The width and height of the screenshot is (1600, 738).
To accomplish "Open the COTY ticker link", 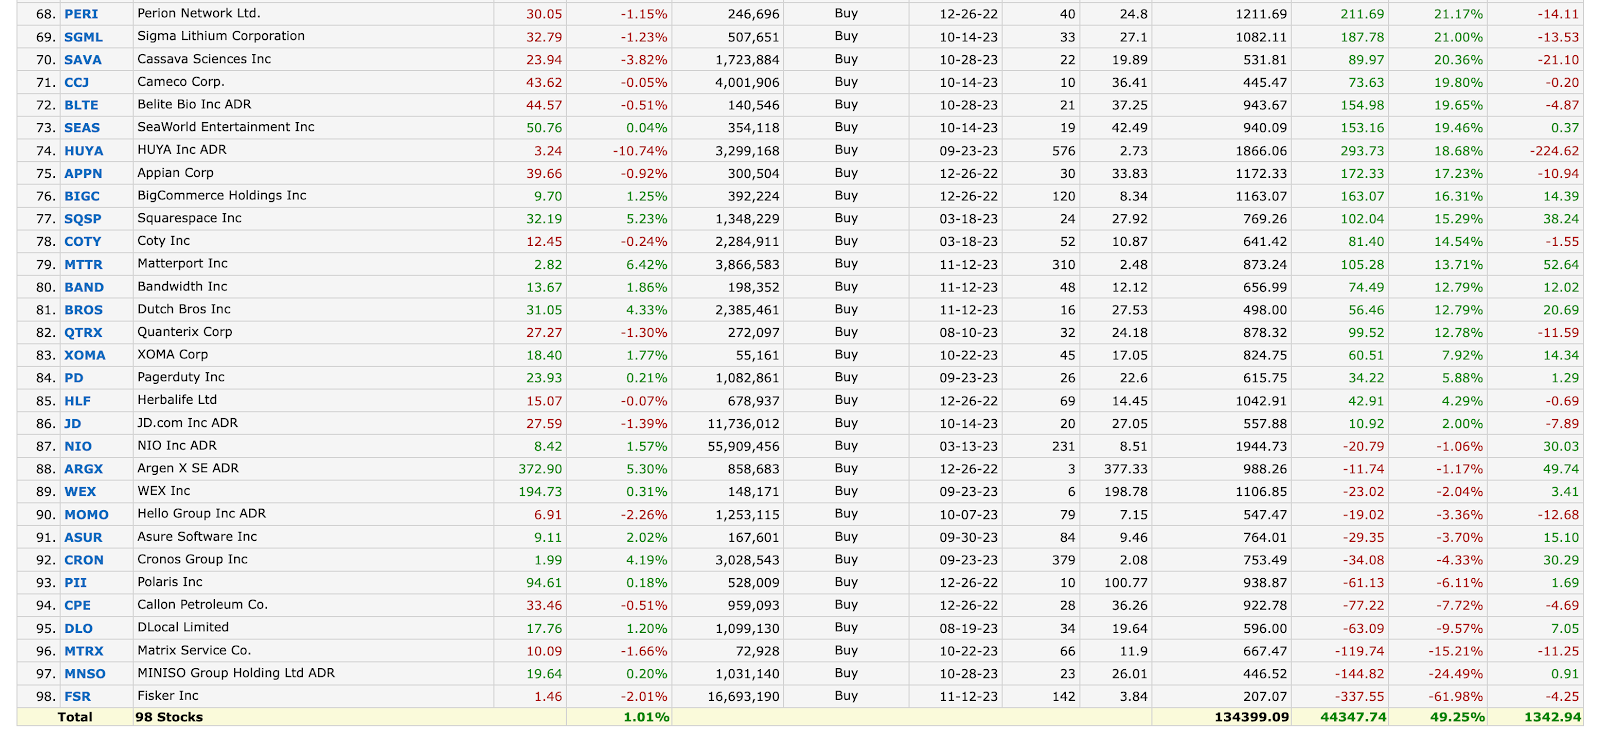I will click(83, 242).
